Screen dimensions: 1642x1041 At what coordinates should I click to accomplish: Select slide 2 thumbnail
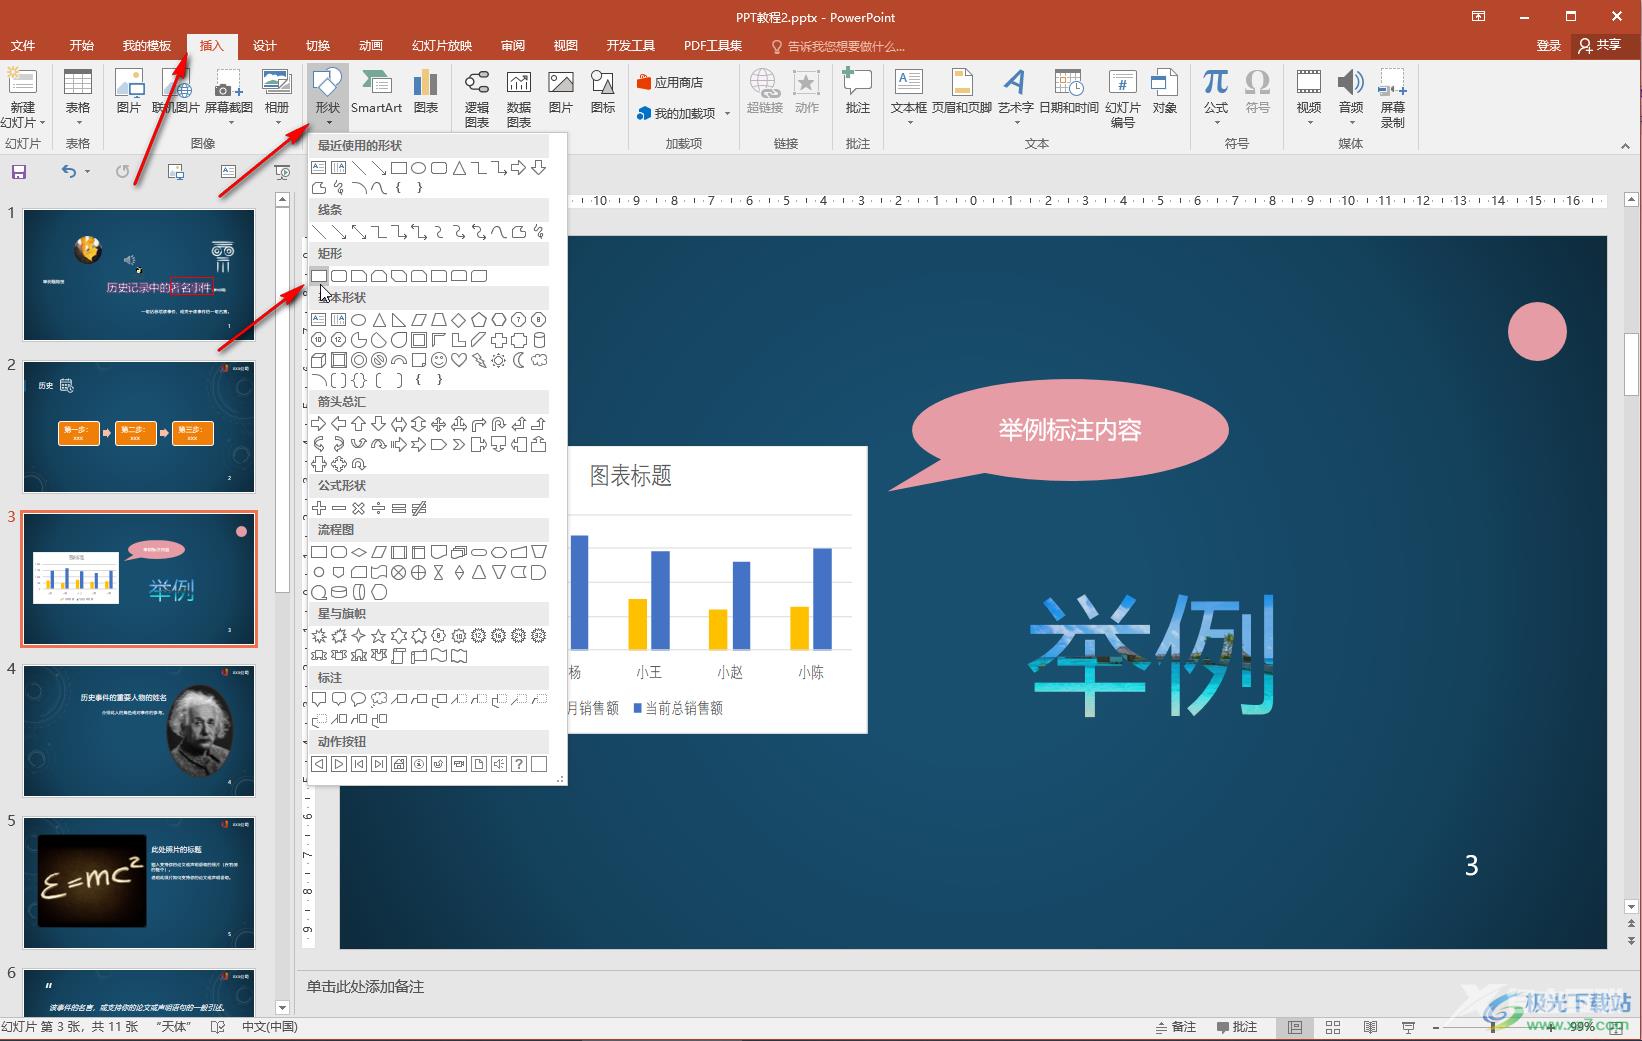[x=139, y=426]
